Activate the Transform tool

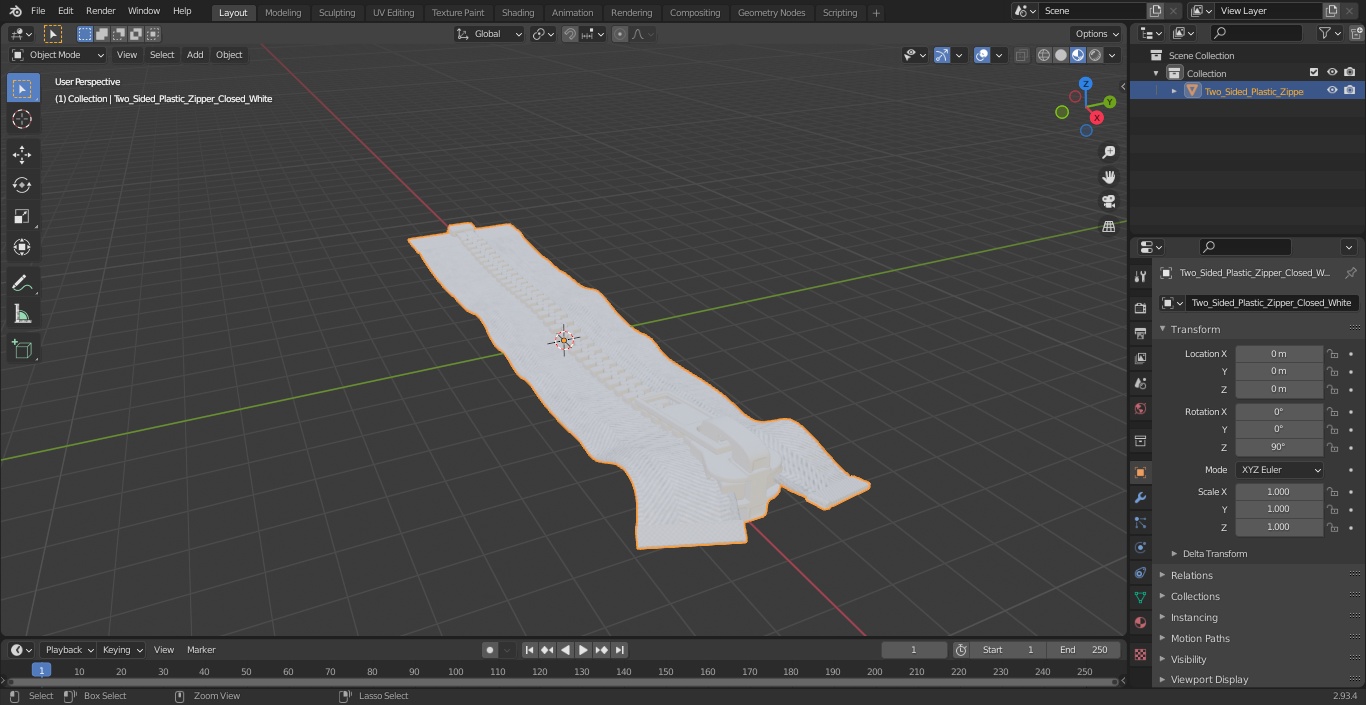pyautogui.click(x=22, y=247)
